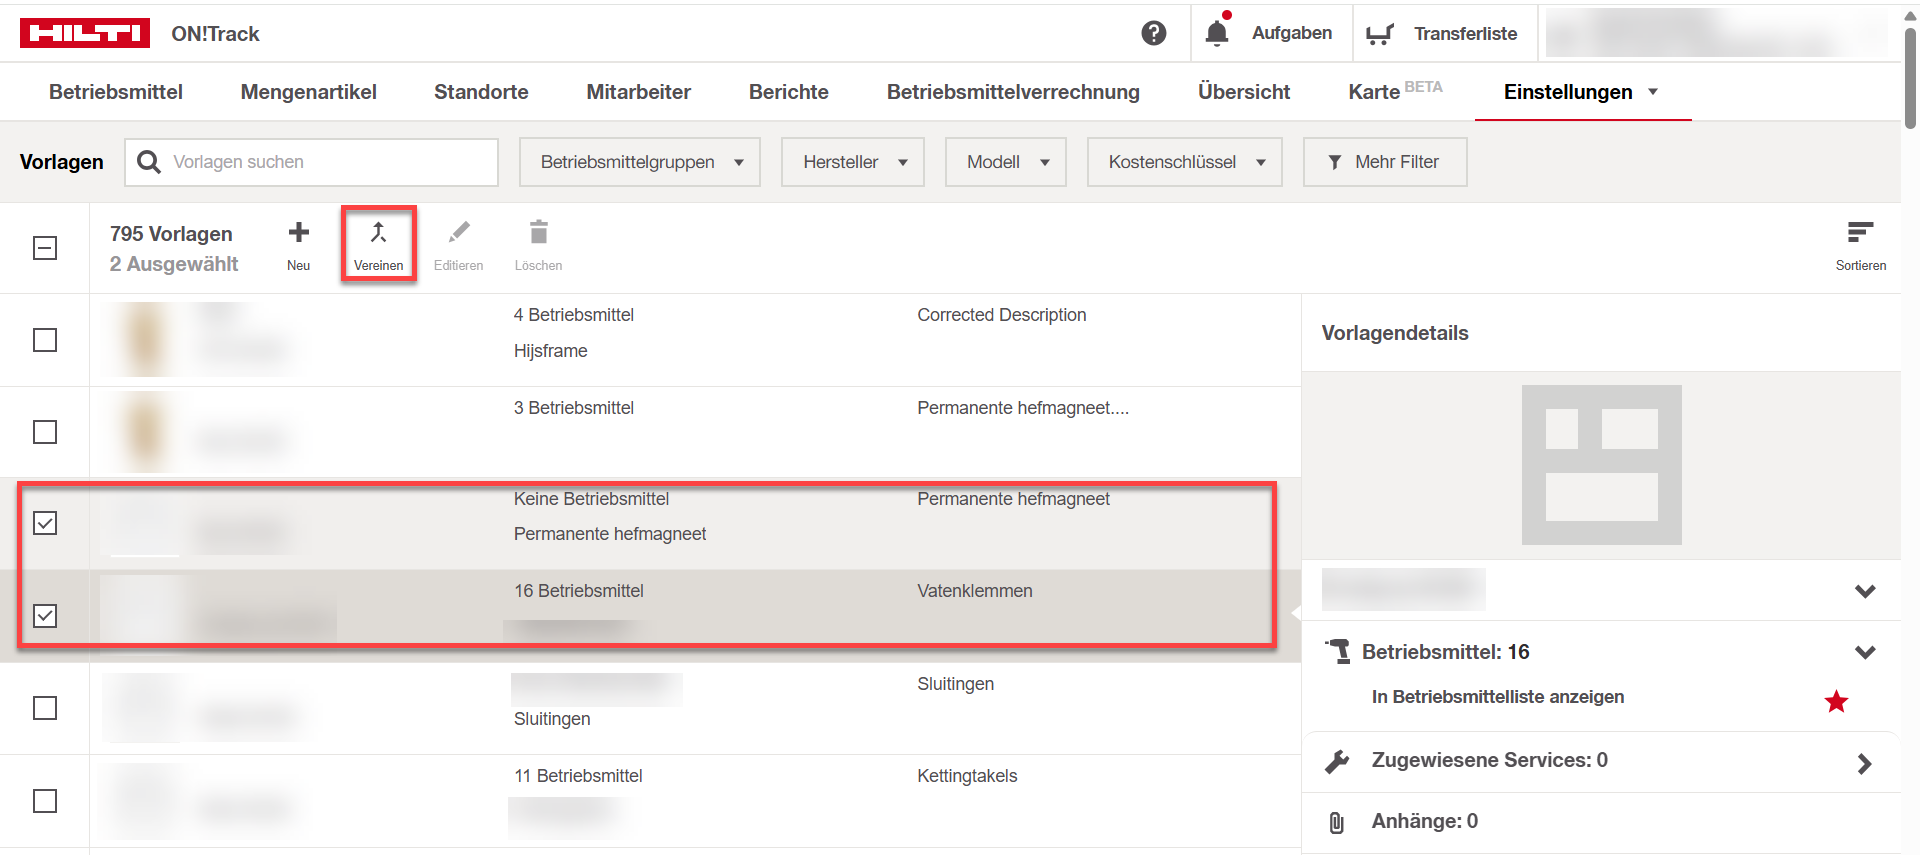
Task: Collapse the Betriebsmittel: 16 section
Action: coord(1864,652)
